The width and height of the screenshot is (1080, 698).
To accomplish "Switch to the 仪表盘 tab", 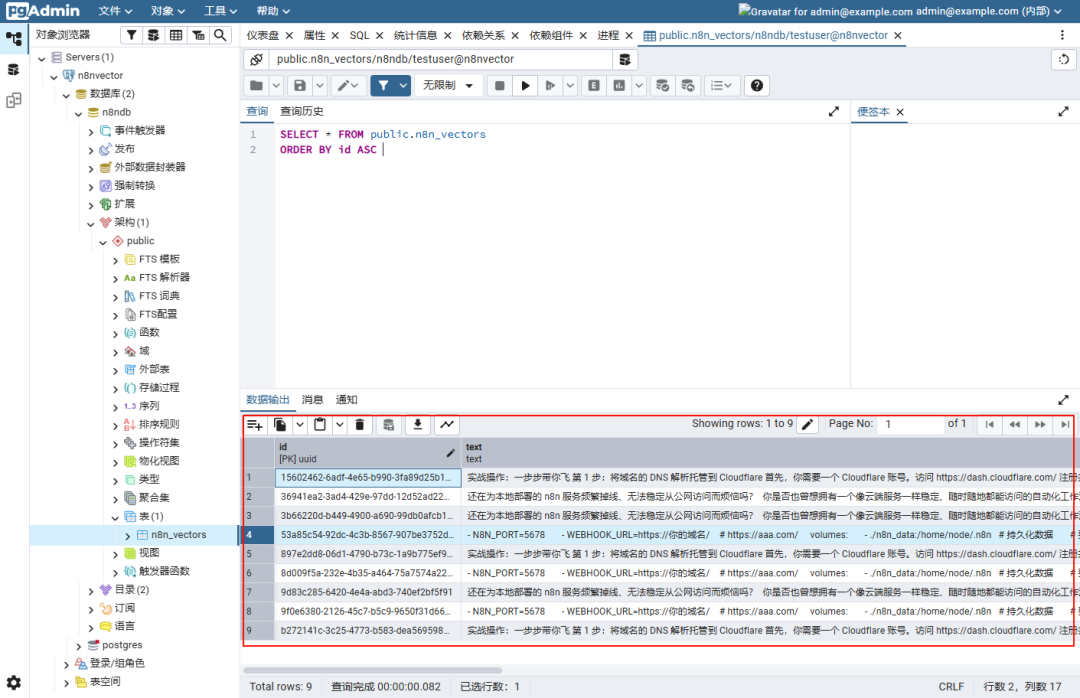I will (x=262, y=35).
